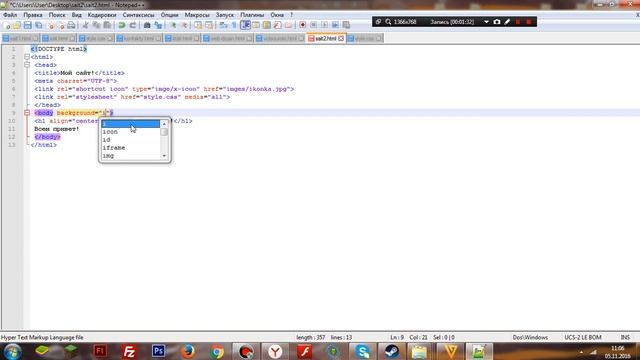Click the UCS-2 LE BOM status field
This screenshot has width=640, height=360.
coord(583,338)
